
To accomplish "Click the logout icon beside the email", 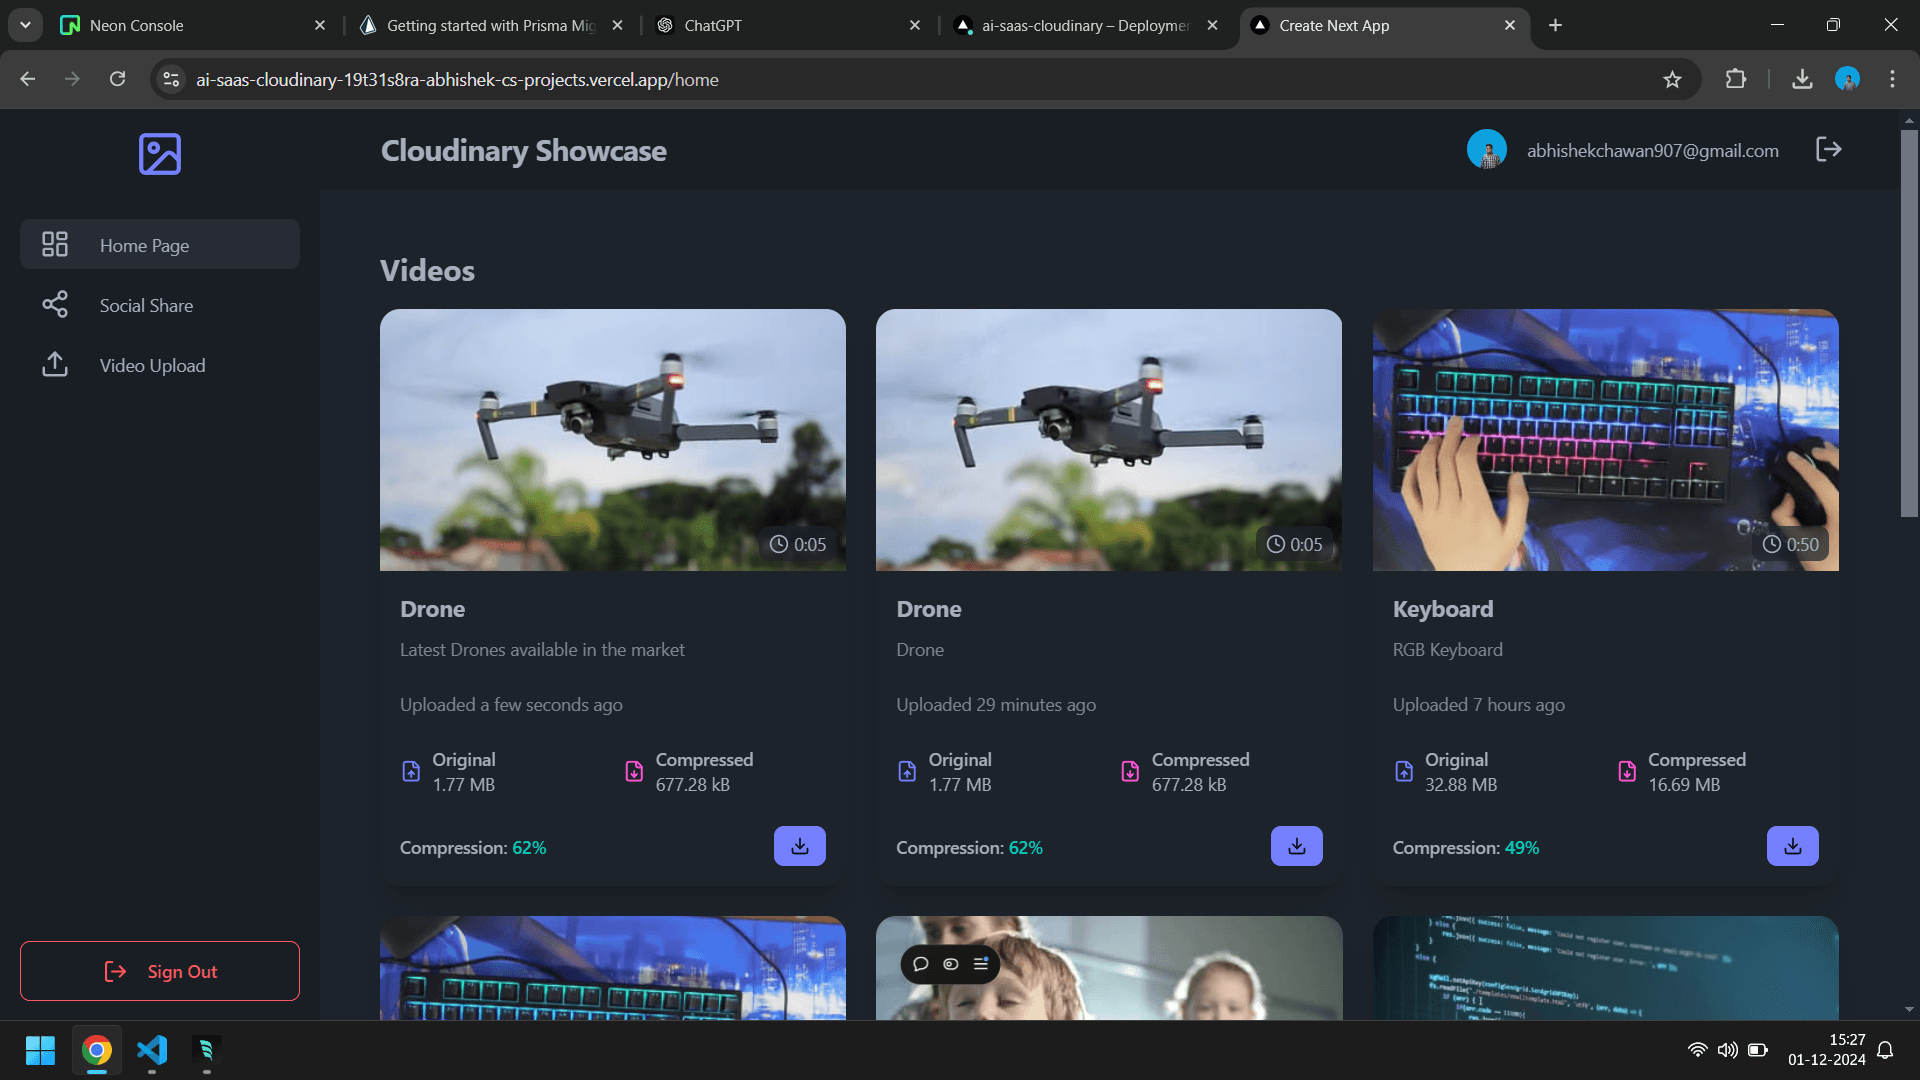I will point(1828,149).
